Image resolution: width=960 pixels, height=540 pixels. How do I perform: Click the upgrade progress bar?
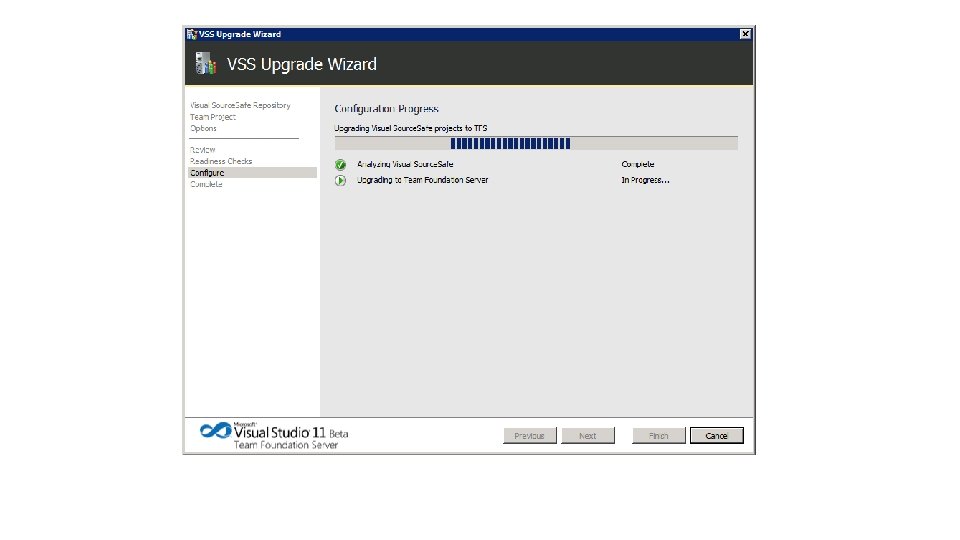[x=536, y=144]
